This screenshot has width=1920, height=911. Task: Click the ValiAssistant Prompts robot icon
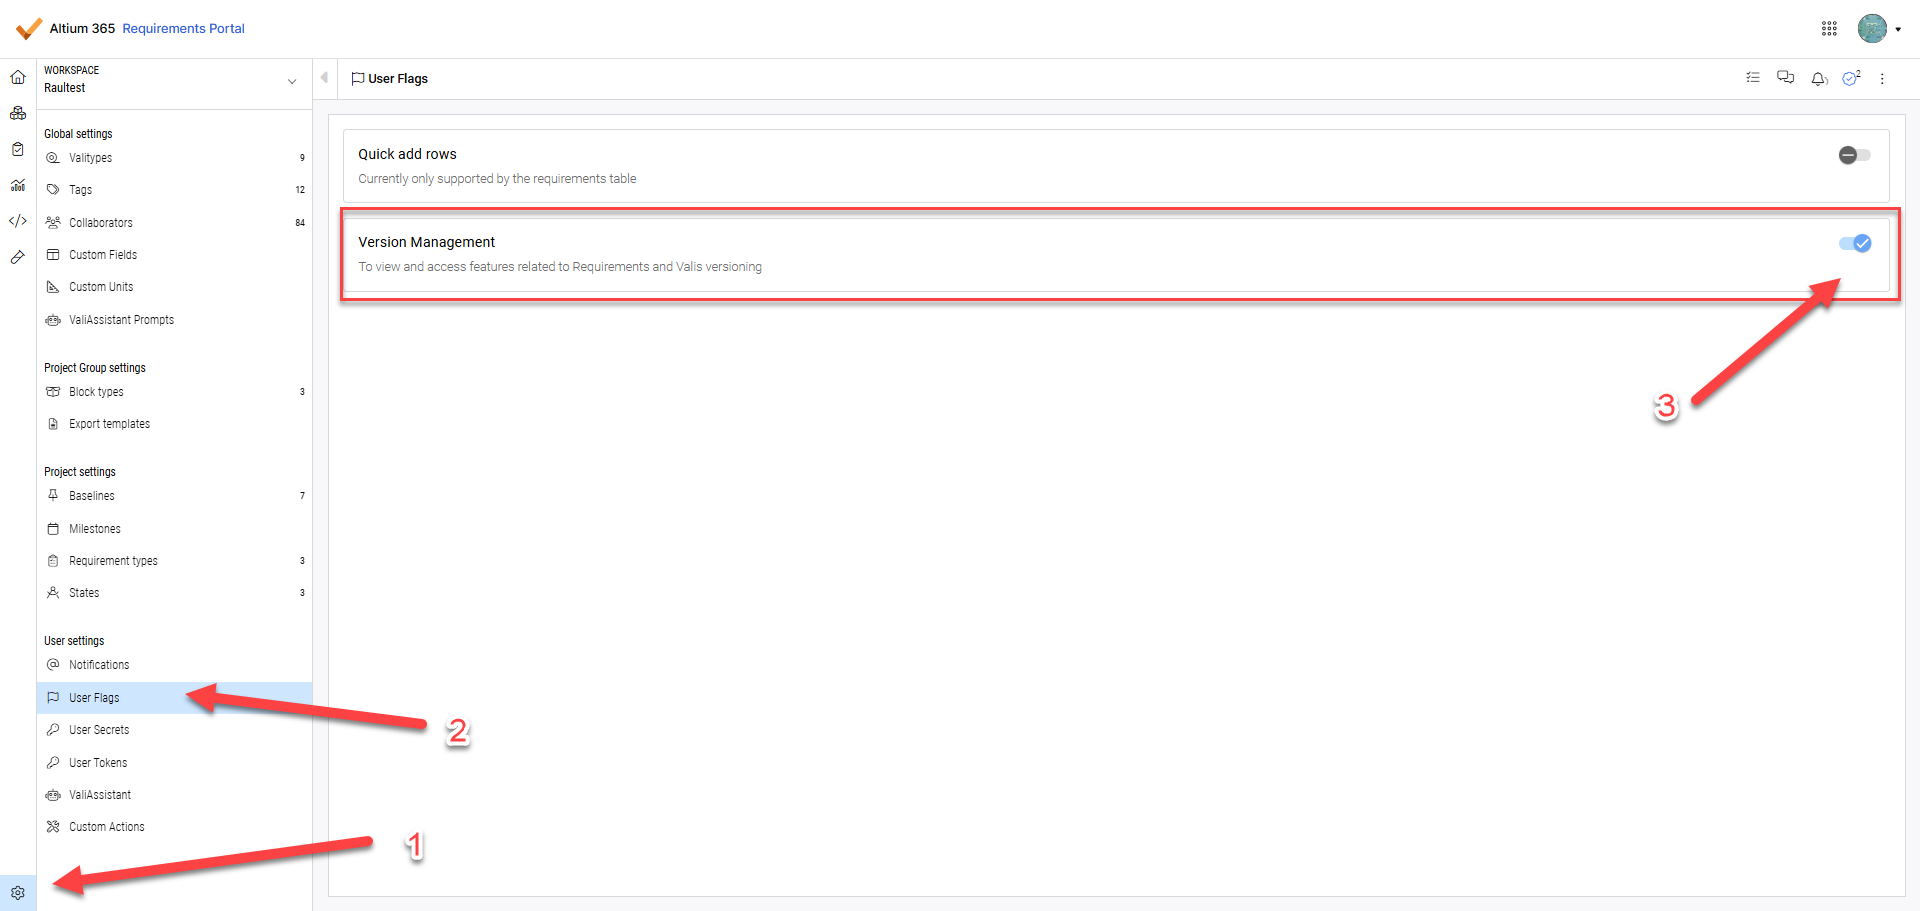pos(53,320)
